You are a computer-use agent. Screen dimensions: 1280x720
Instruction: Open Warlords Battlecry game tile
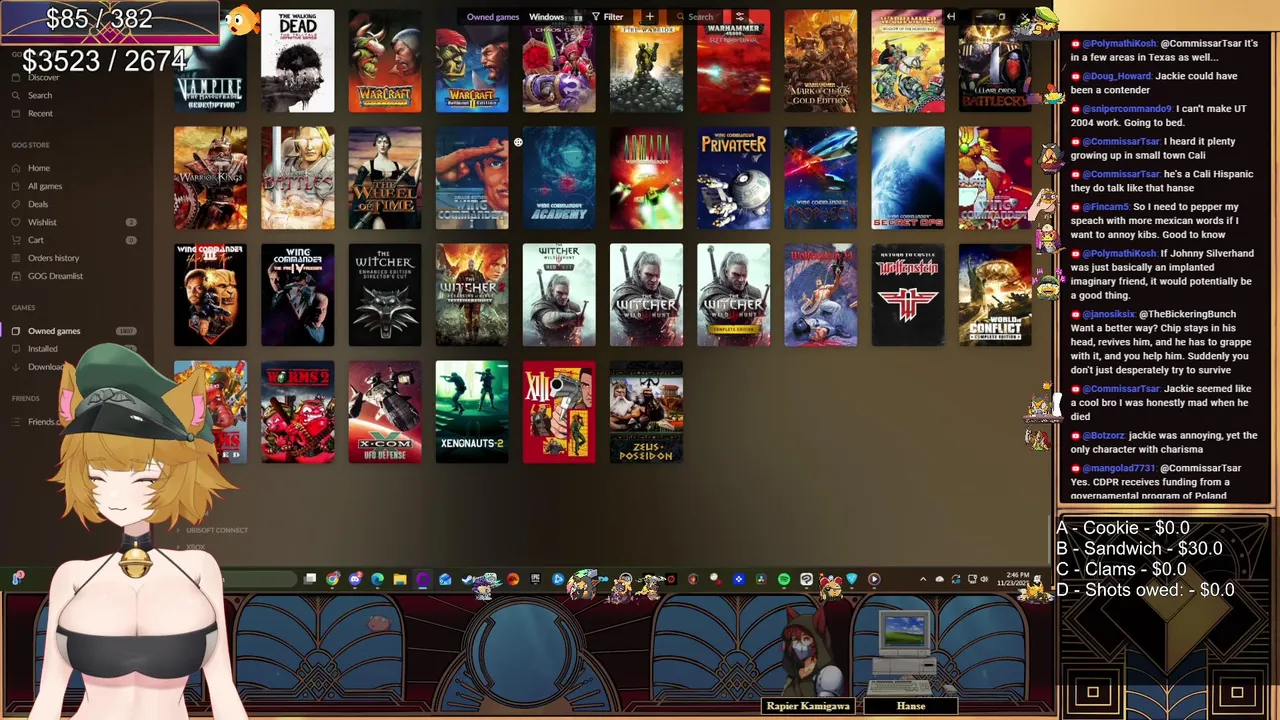pyautogui.click(x=995, y=61)
